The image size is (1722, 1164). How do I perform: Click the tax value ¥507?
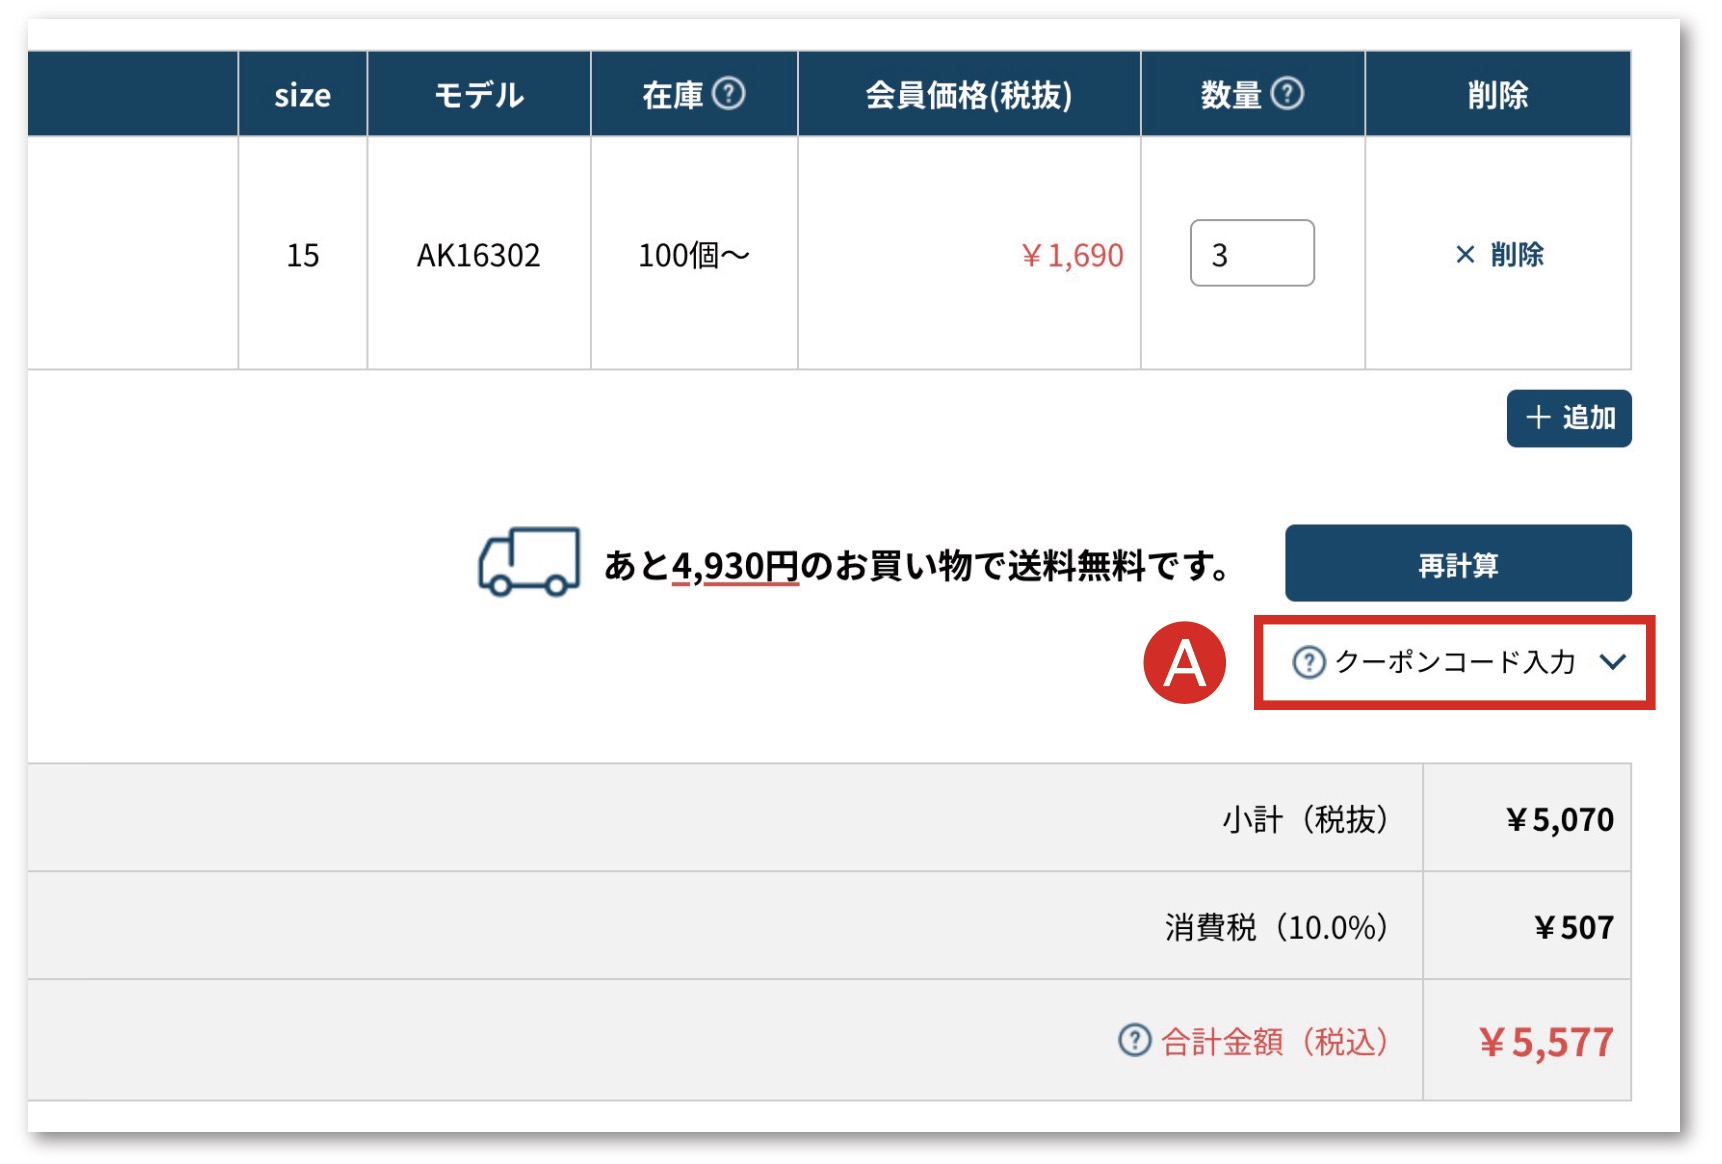[x=1574, y=927]
